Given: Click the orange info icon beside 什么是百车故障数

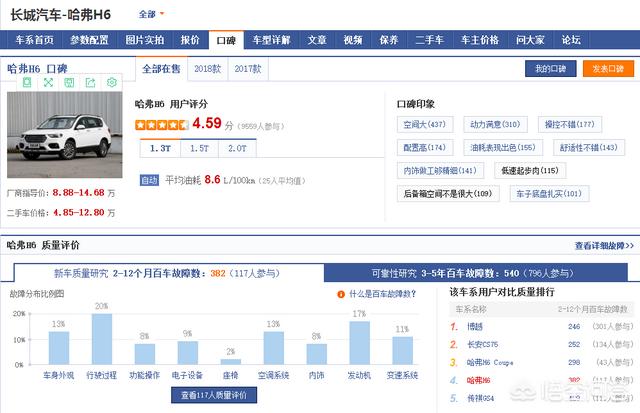Looking at the screenshot, I should pos(341,294).
